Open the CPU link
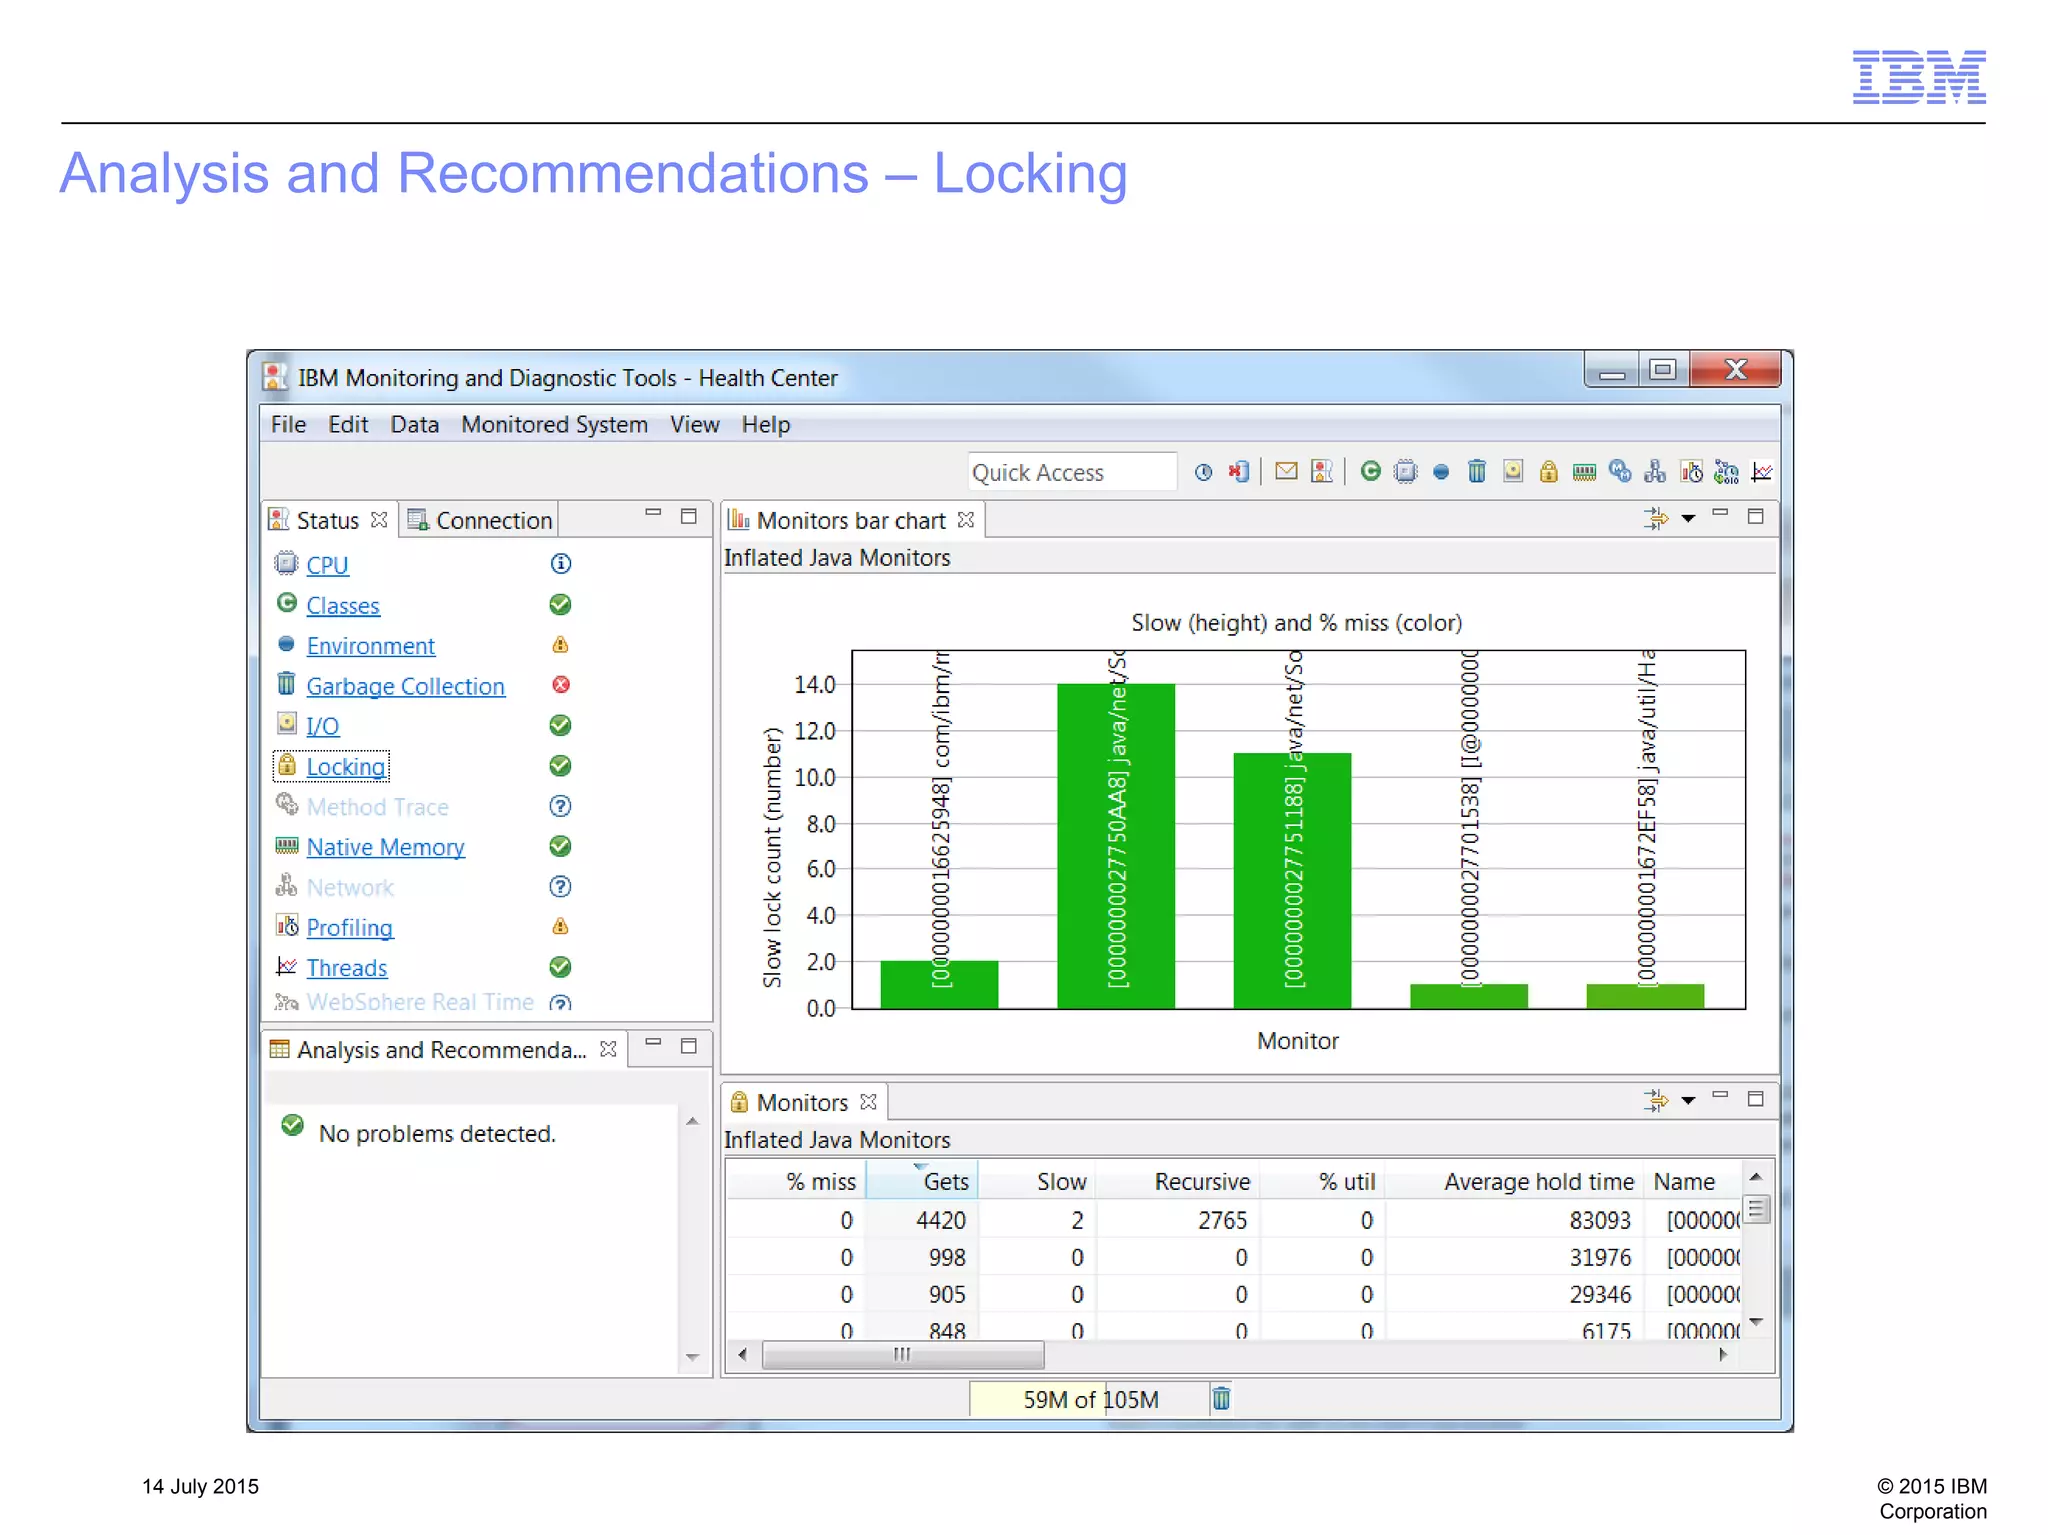Screen dimensions: 2048x1535 pyautogui.click(x=327, y=565)
